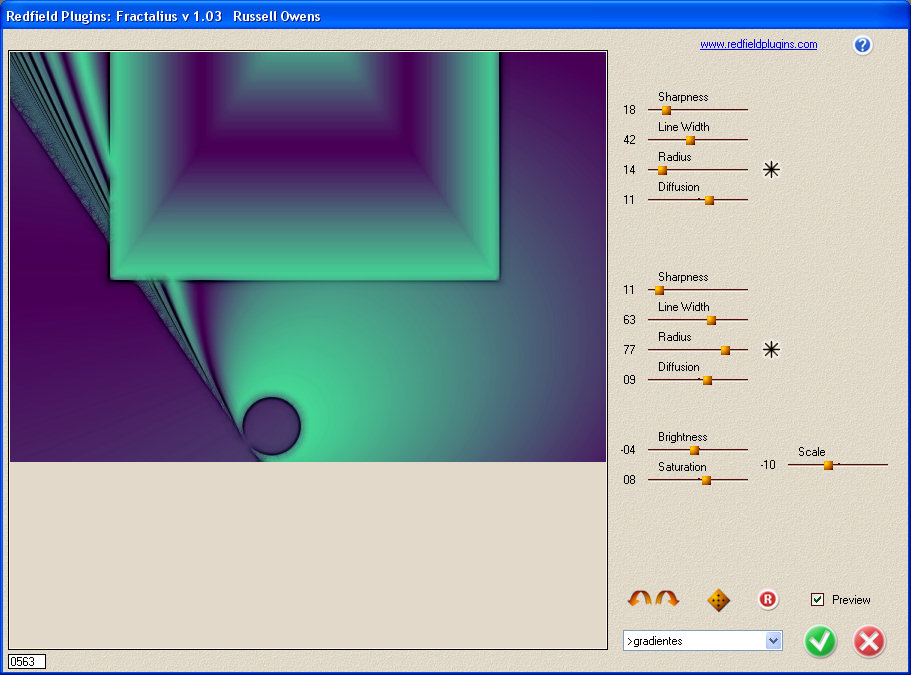Visit www.redfieldplugins.com link
The width and height of the screenshot is (911, 675).
pyautogui.click(x=758, y=44)
